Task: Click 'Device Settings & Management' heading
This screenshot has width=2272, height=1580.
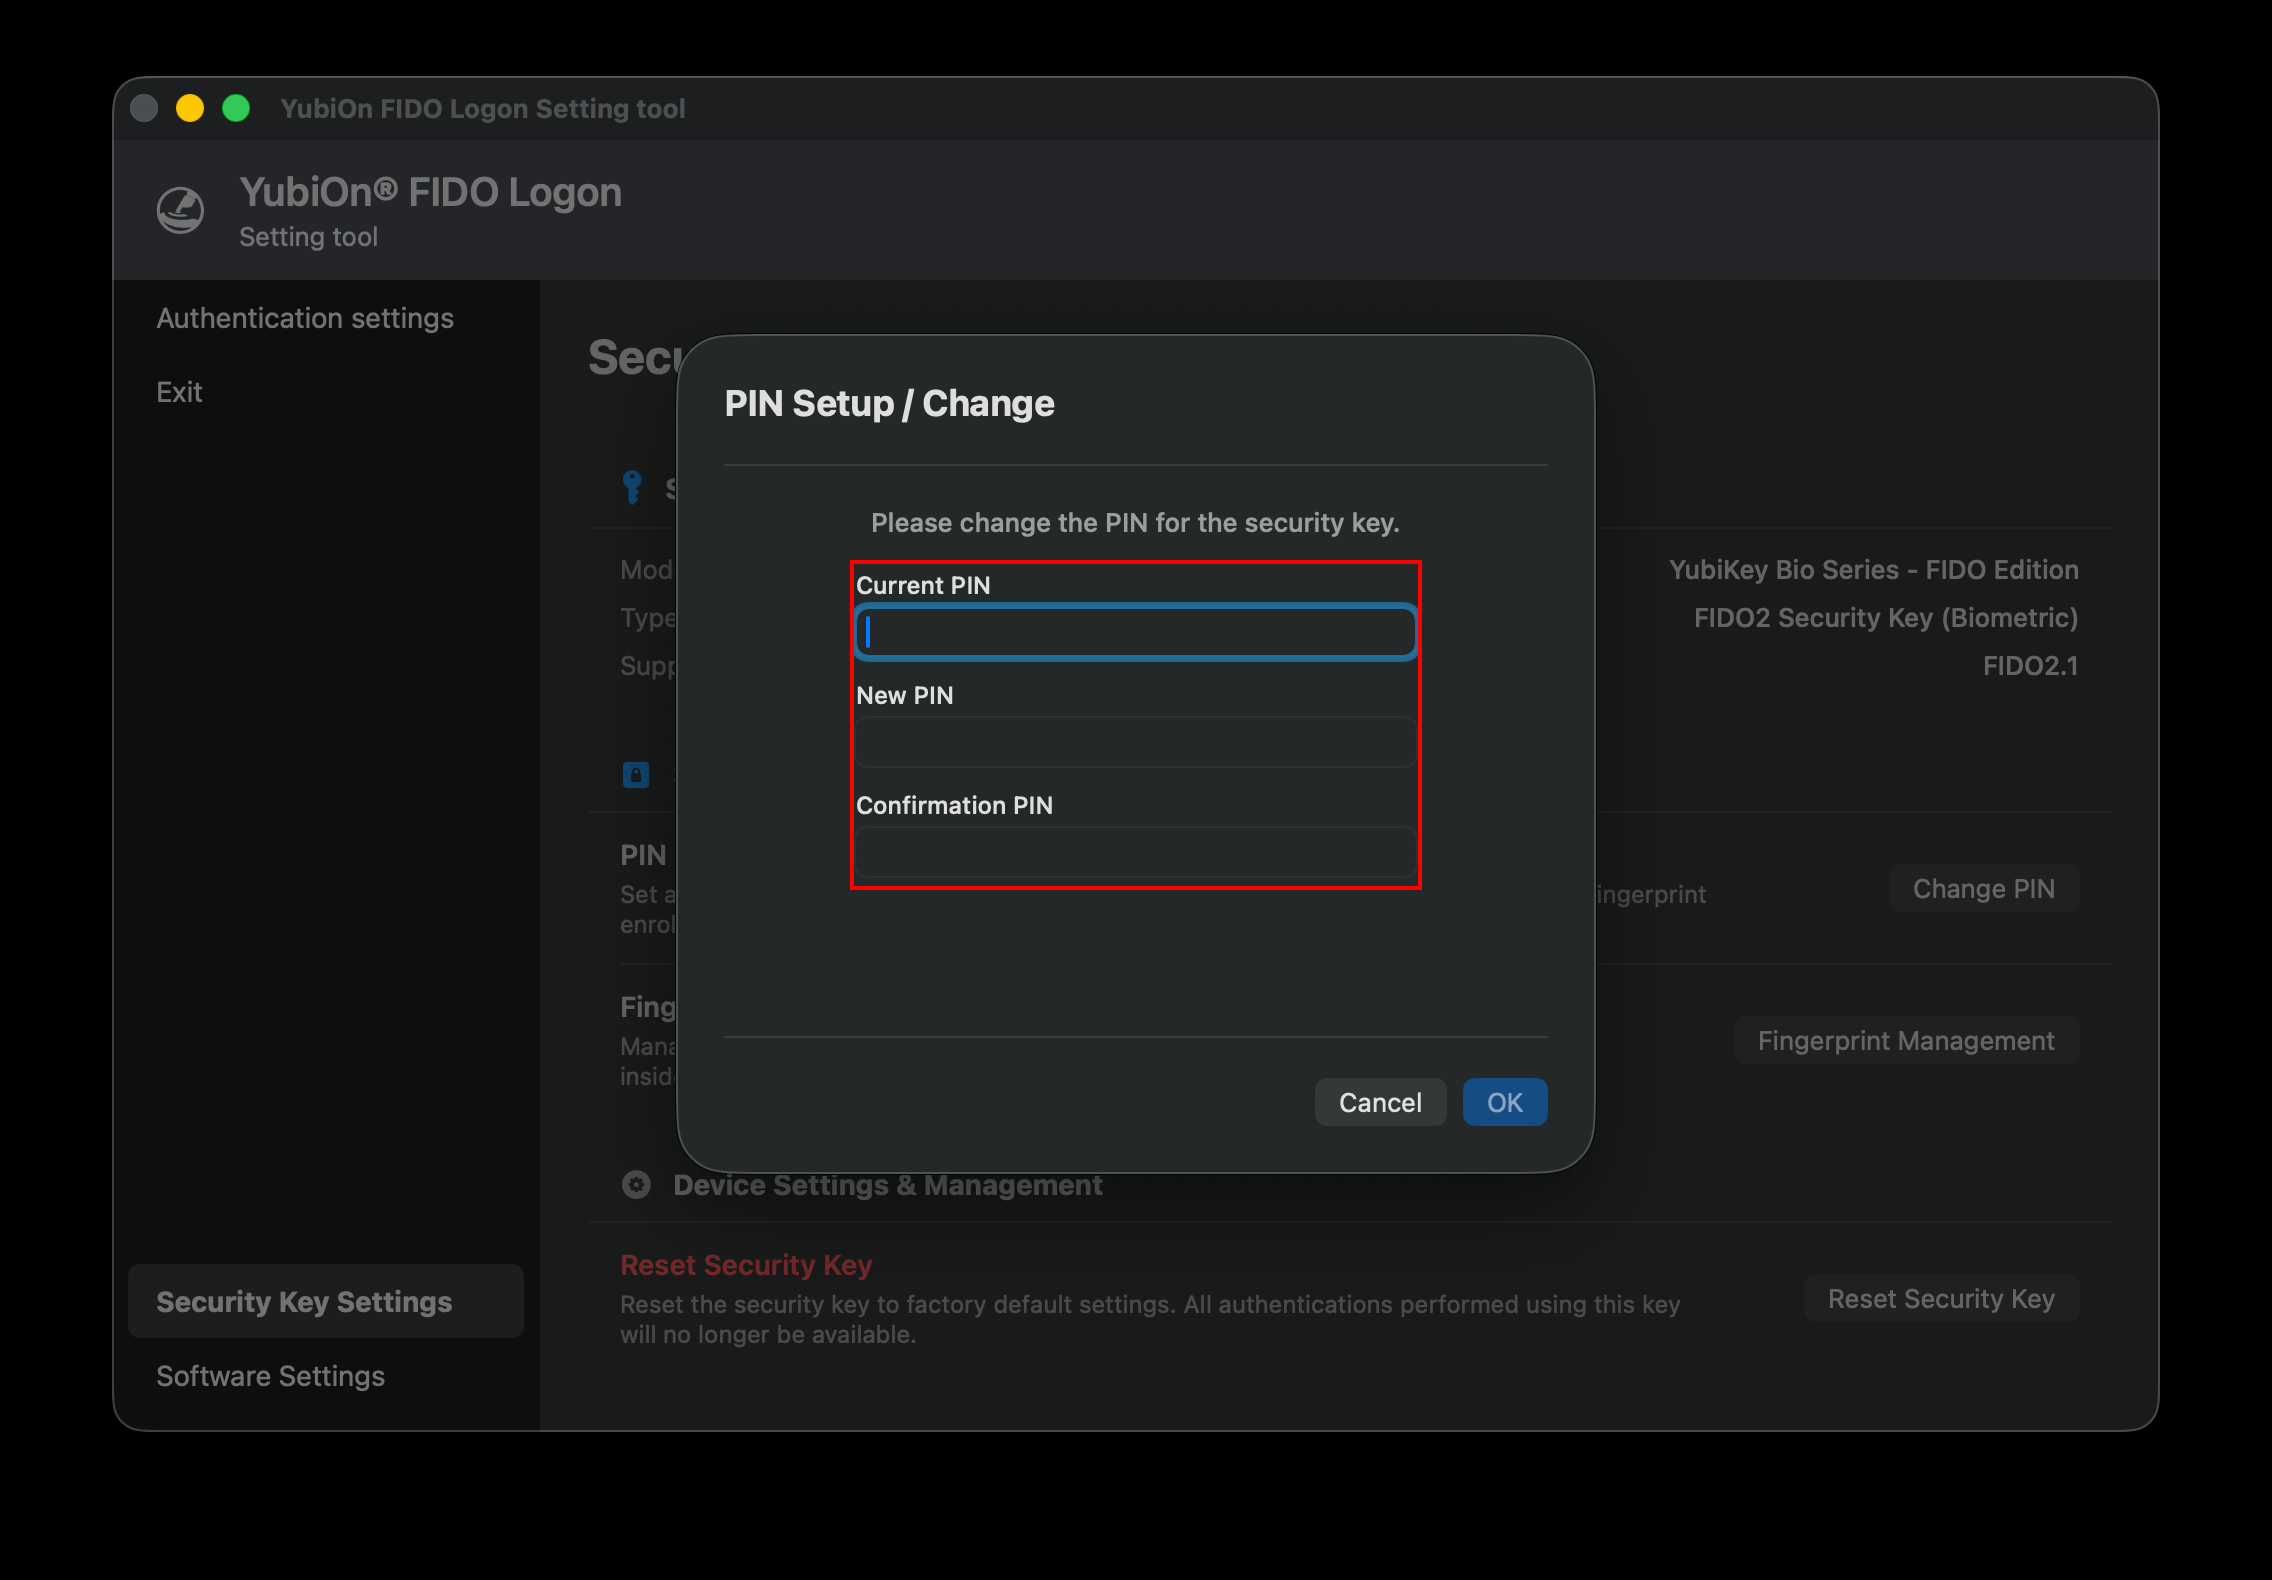Action: 887,1185
